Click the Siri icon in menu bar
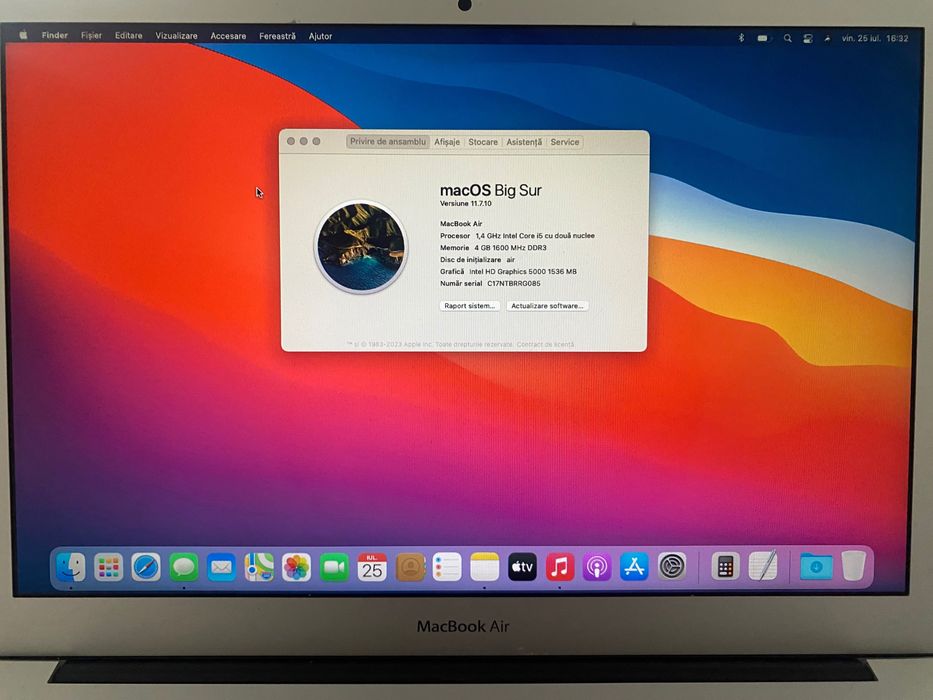The height and width of the screenshot is (700, 933). coord(827,39)
